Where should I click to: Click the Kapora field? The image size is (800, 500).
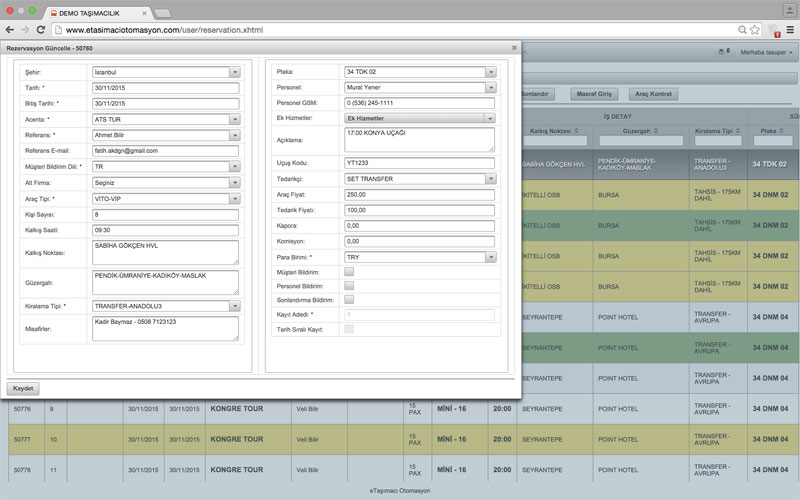click(419, 226)
